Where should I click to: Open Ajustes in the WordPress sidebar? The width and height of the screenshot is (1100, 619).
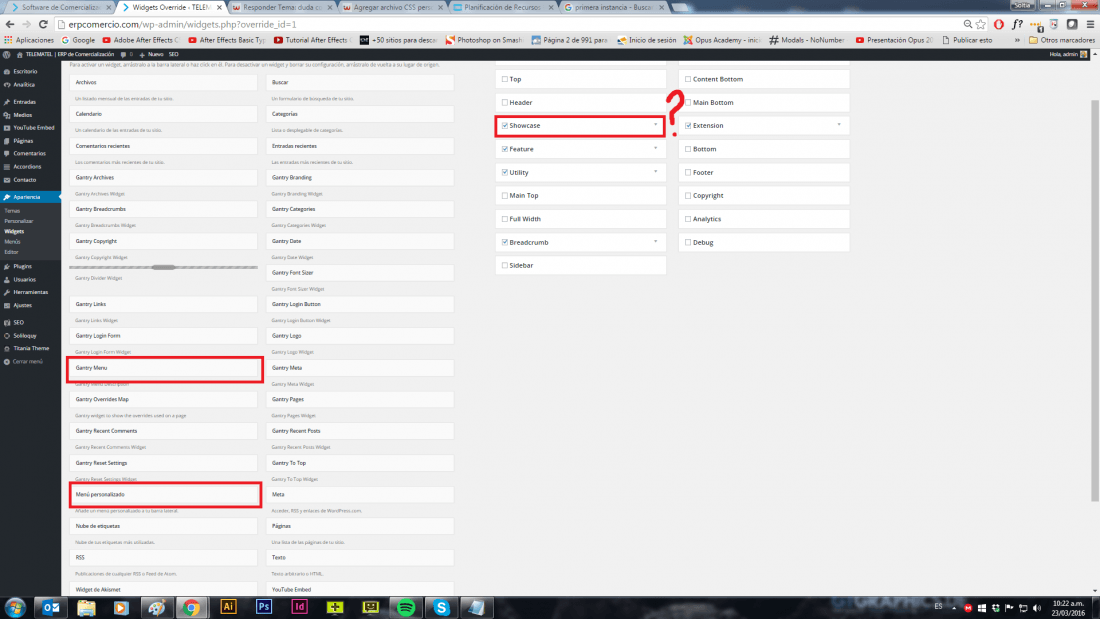tap(22, 305)
